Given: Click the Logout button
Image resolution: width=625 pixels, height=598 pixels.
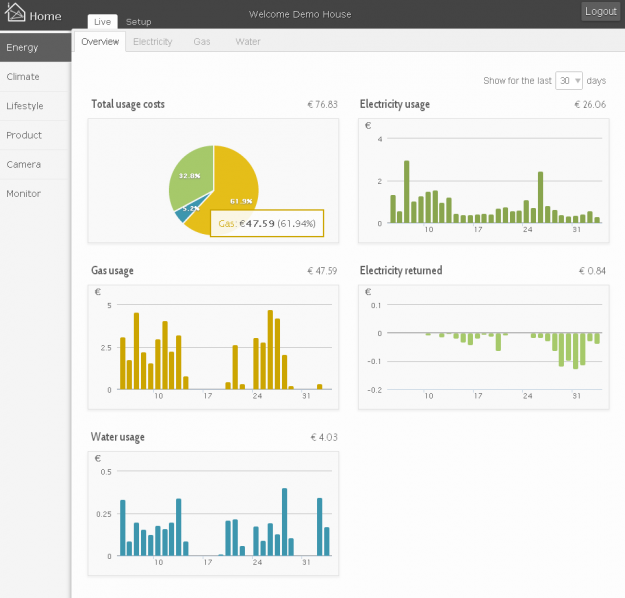Looking at the screenshot, I should point(601,11).
